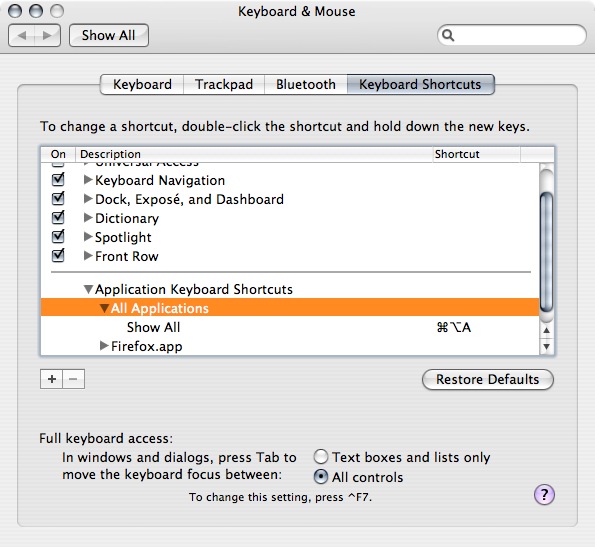Toggle the Keyboard Navigation checkbox
The height and width of the screenshot is (547, 595).
(58, 179)
